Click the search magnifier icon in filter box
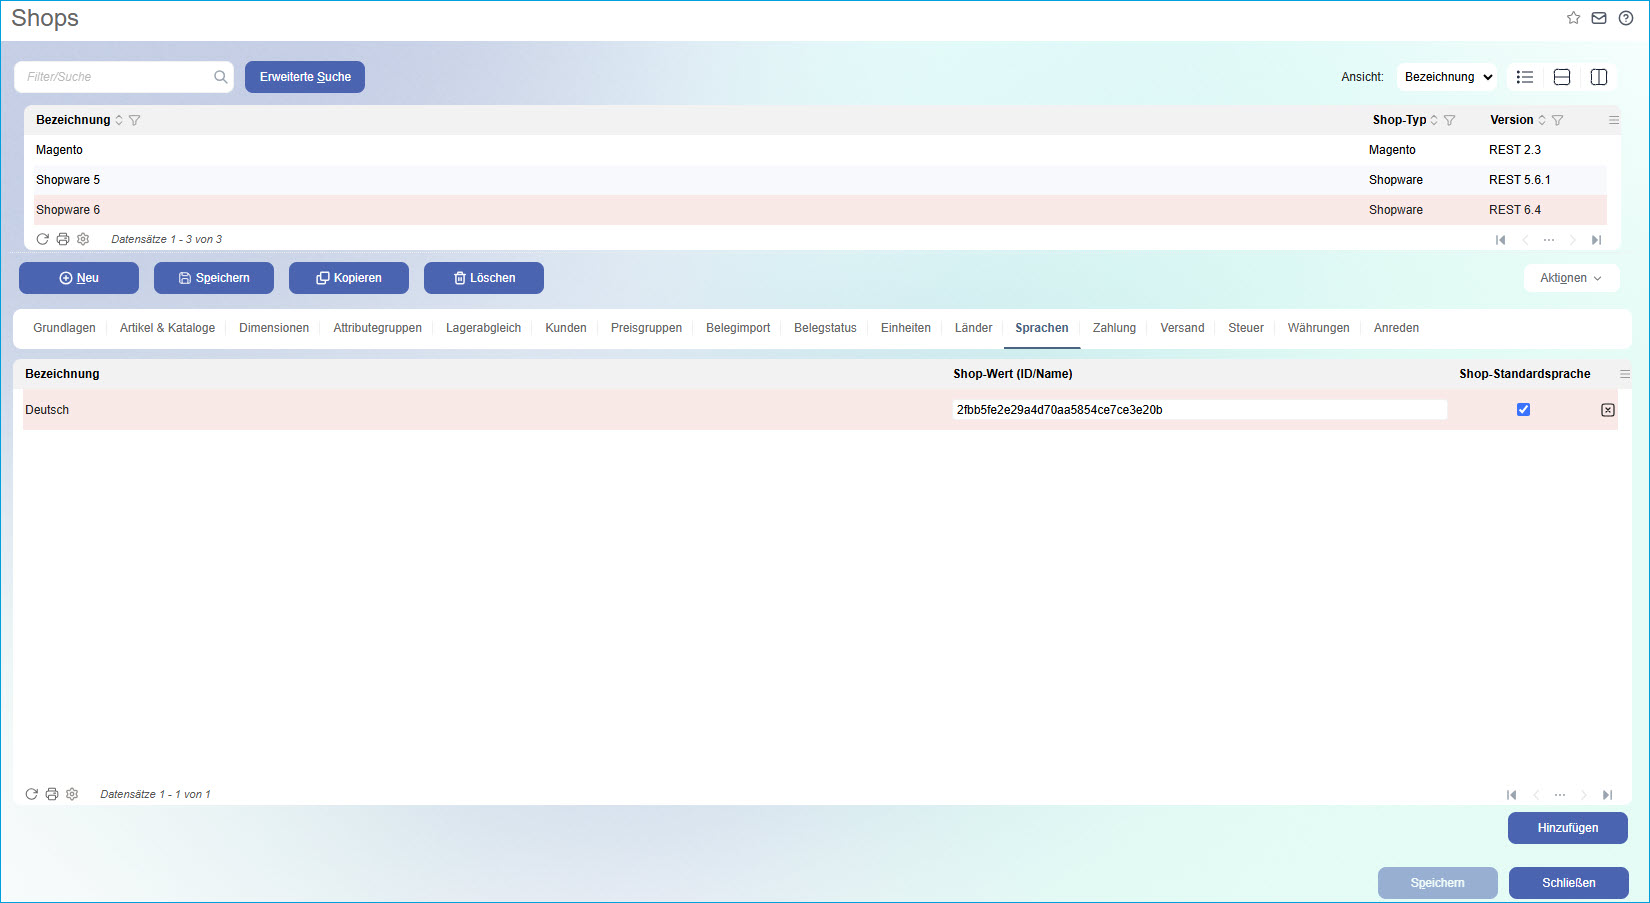Screen dimensions: 1650x903 (x=220, y=77)
